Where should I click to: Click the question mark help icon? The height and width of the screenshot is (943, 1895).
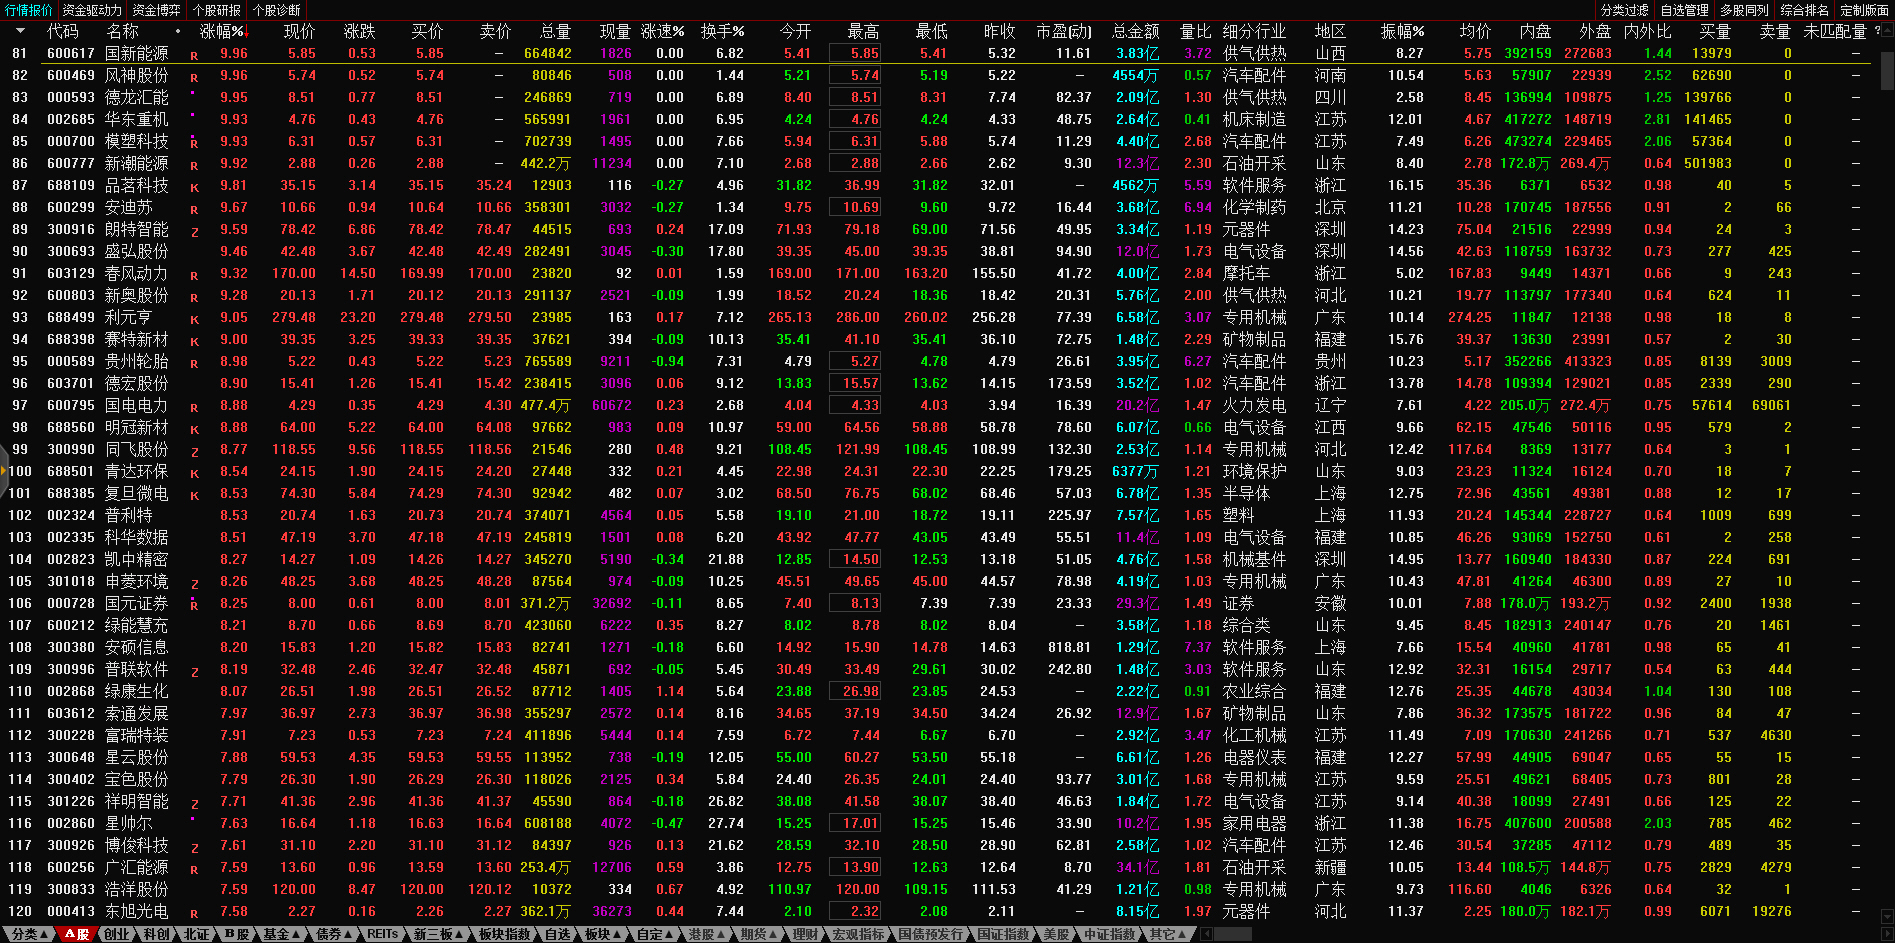pyautogui.click(x=1876, y=31)
